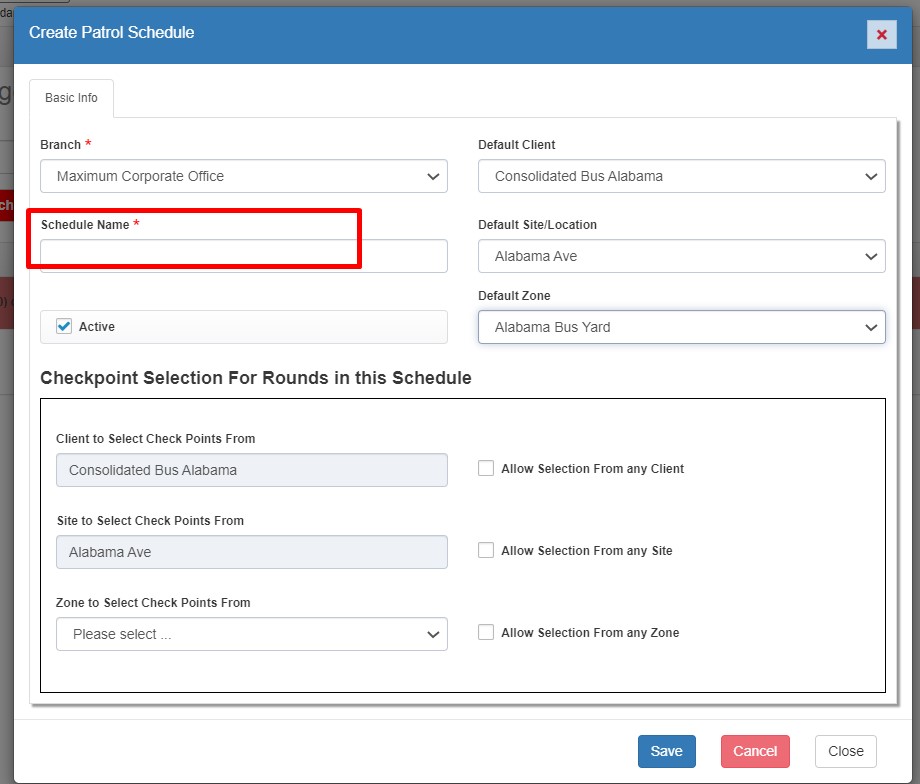Viewport: 920px width, 784px height.
Task: Tick Allow Selection From any Site
Action: (x=486, y=550)
